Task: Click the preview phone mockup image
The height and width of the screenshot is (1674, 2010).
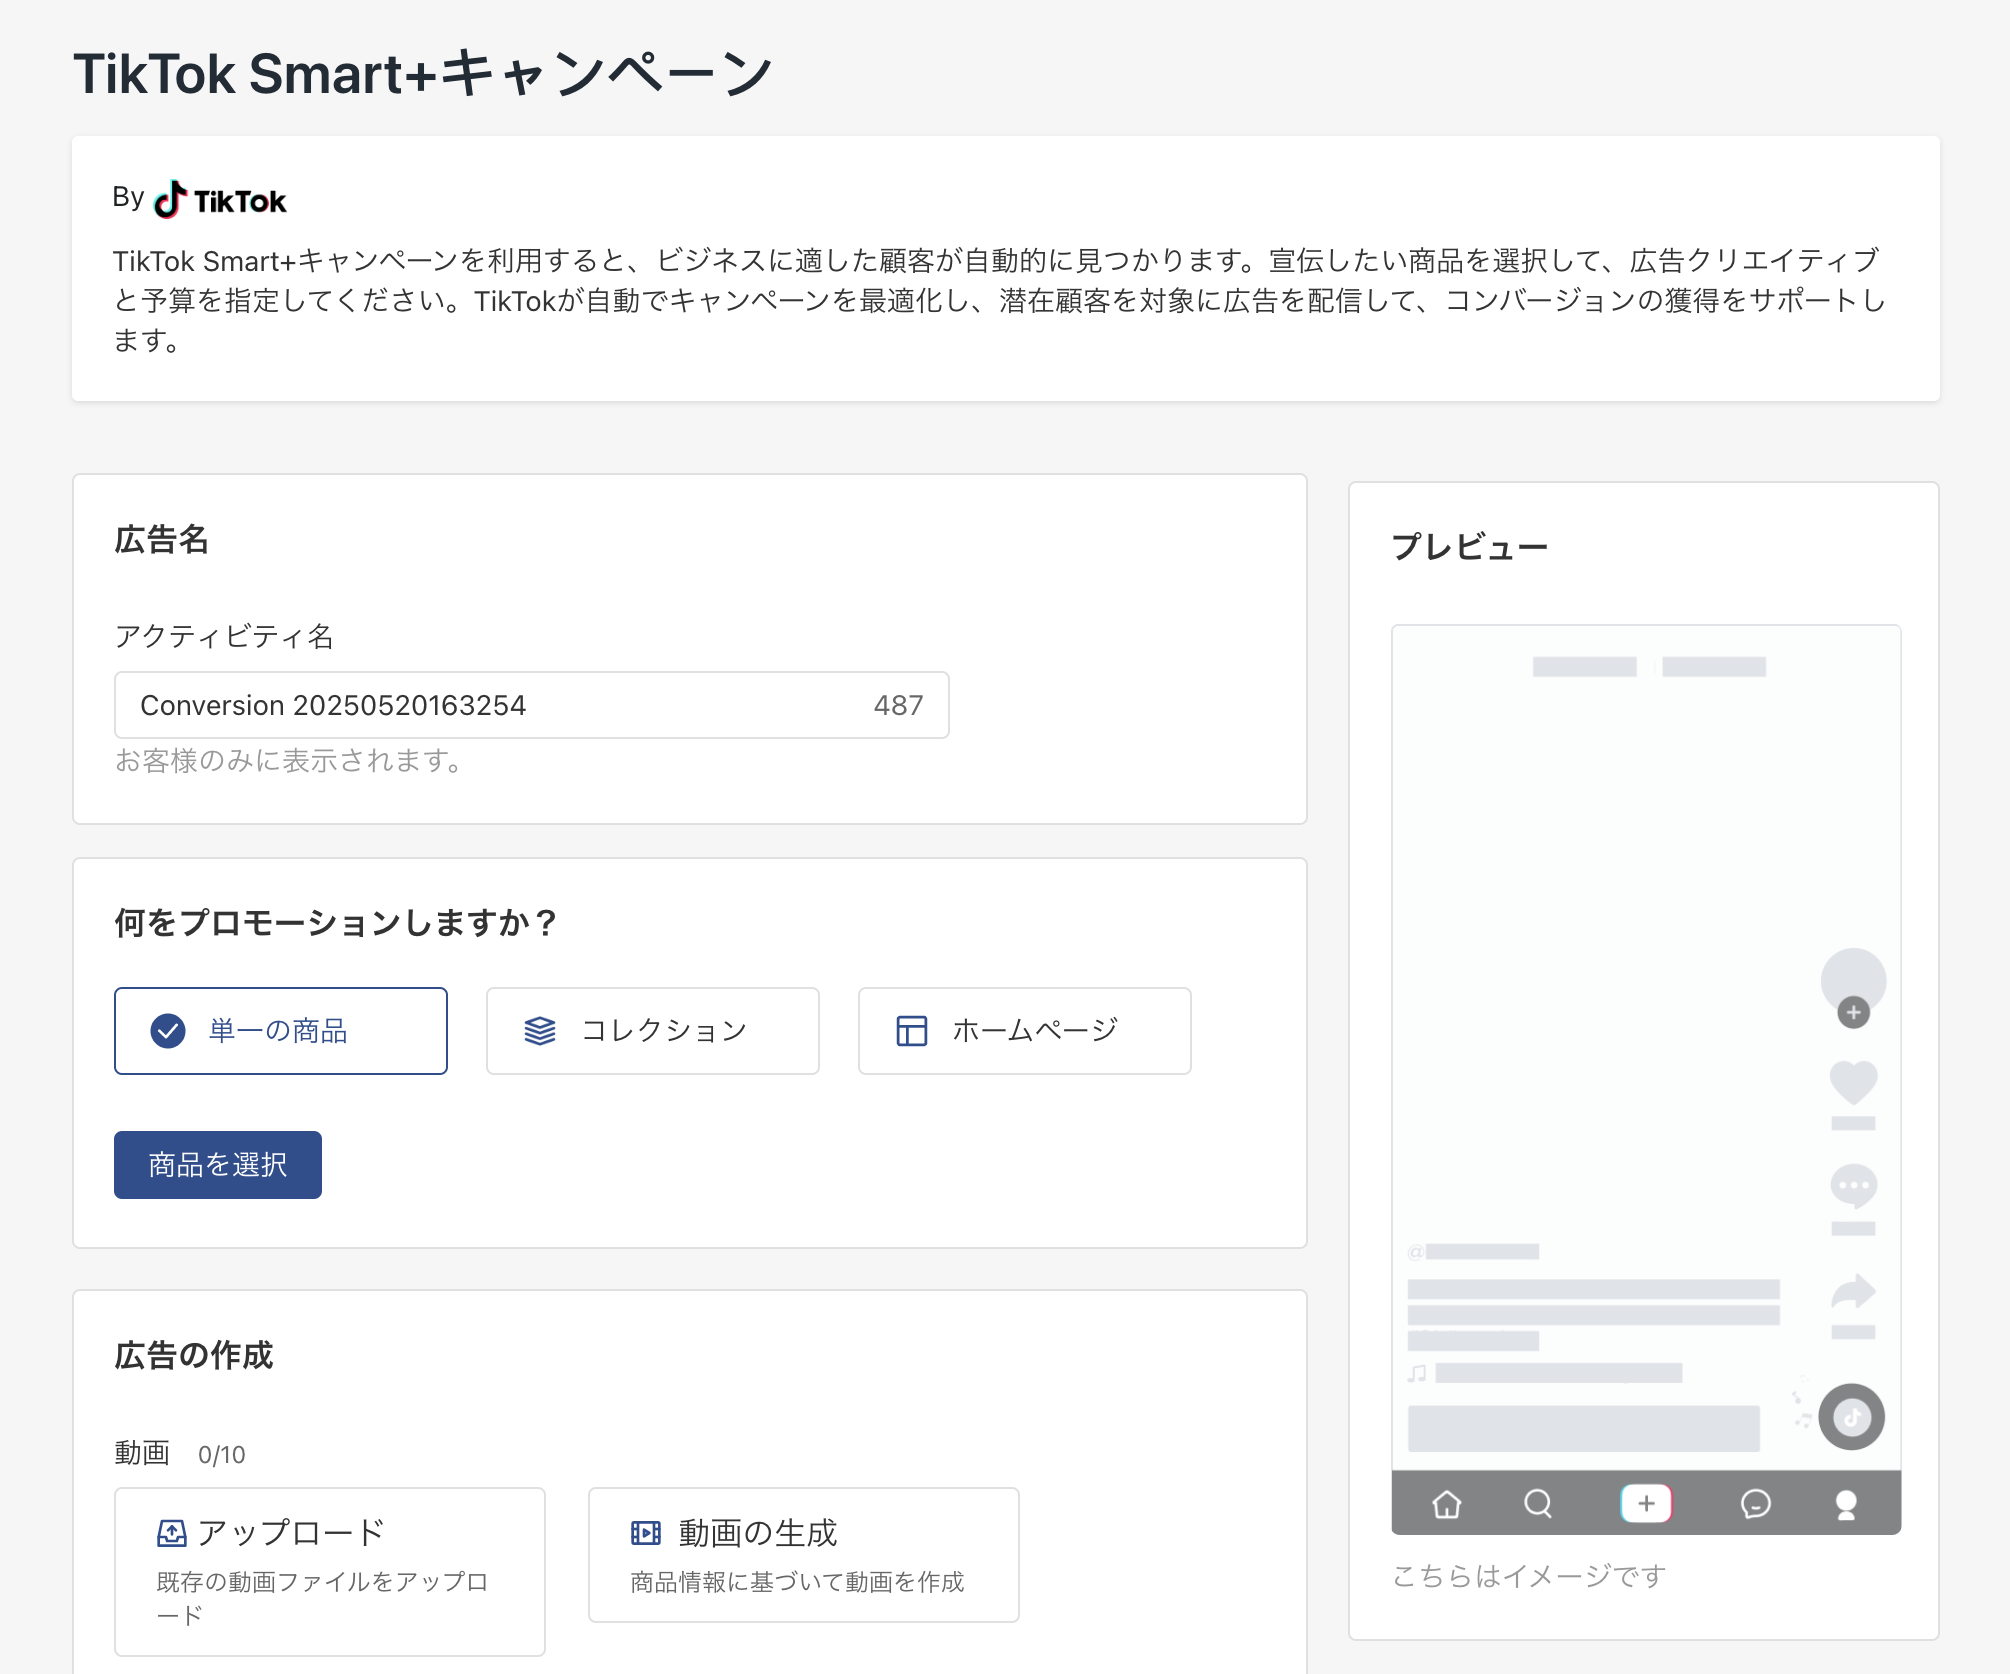Action: (1646, 1080)
